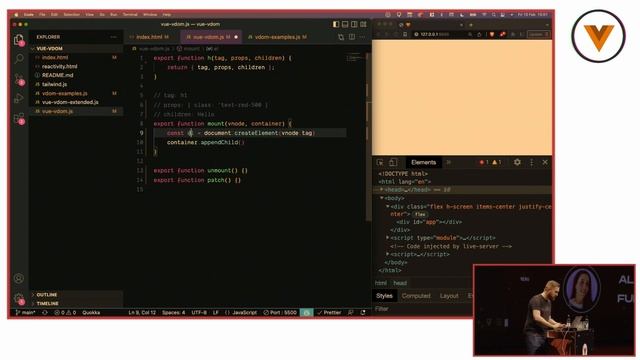This screenshot has width=640, height=360.
Task: Click the feedback icon in status bar
Action: pos(351,313)
